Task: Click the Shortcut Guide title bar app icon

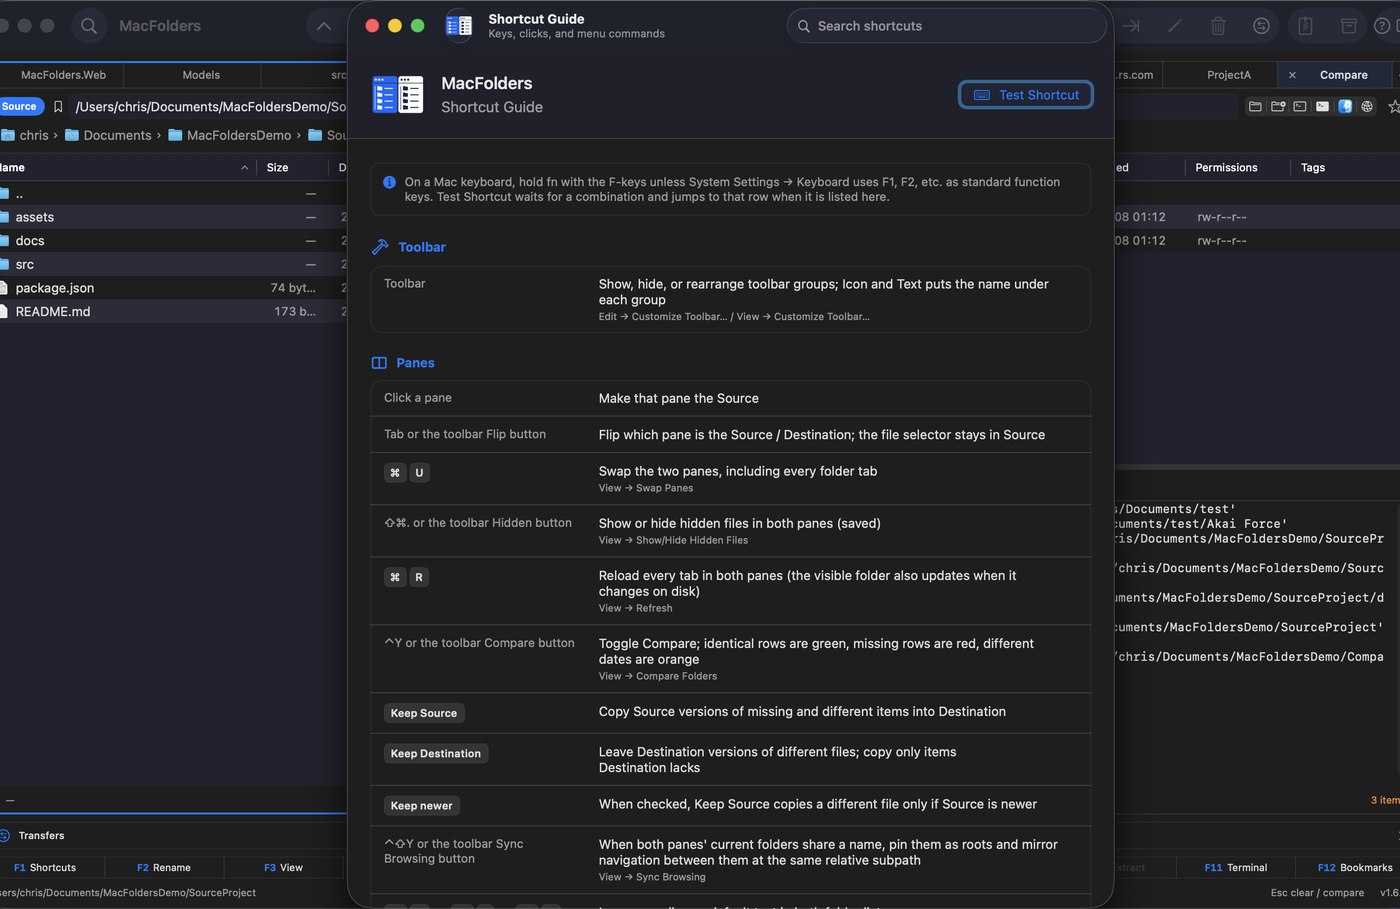Action: (x=459, y=26)
